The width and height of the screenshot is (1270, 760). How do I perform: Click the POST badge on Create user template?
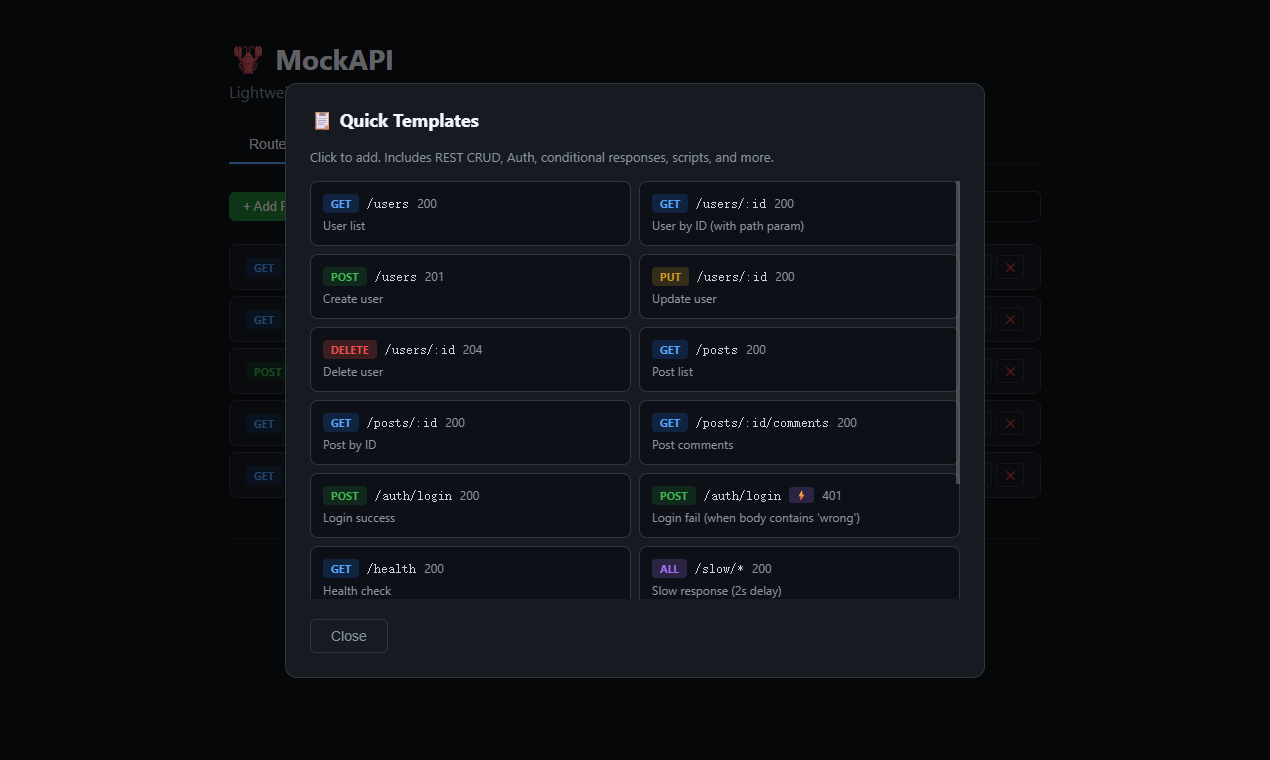coord(344,276)
